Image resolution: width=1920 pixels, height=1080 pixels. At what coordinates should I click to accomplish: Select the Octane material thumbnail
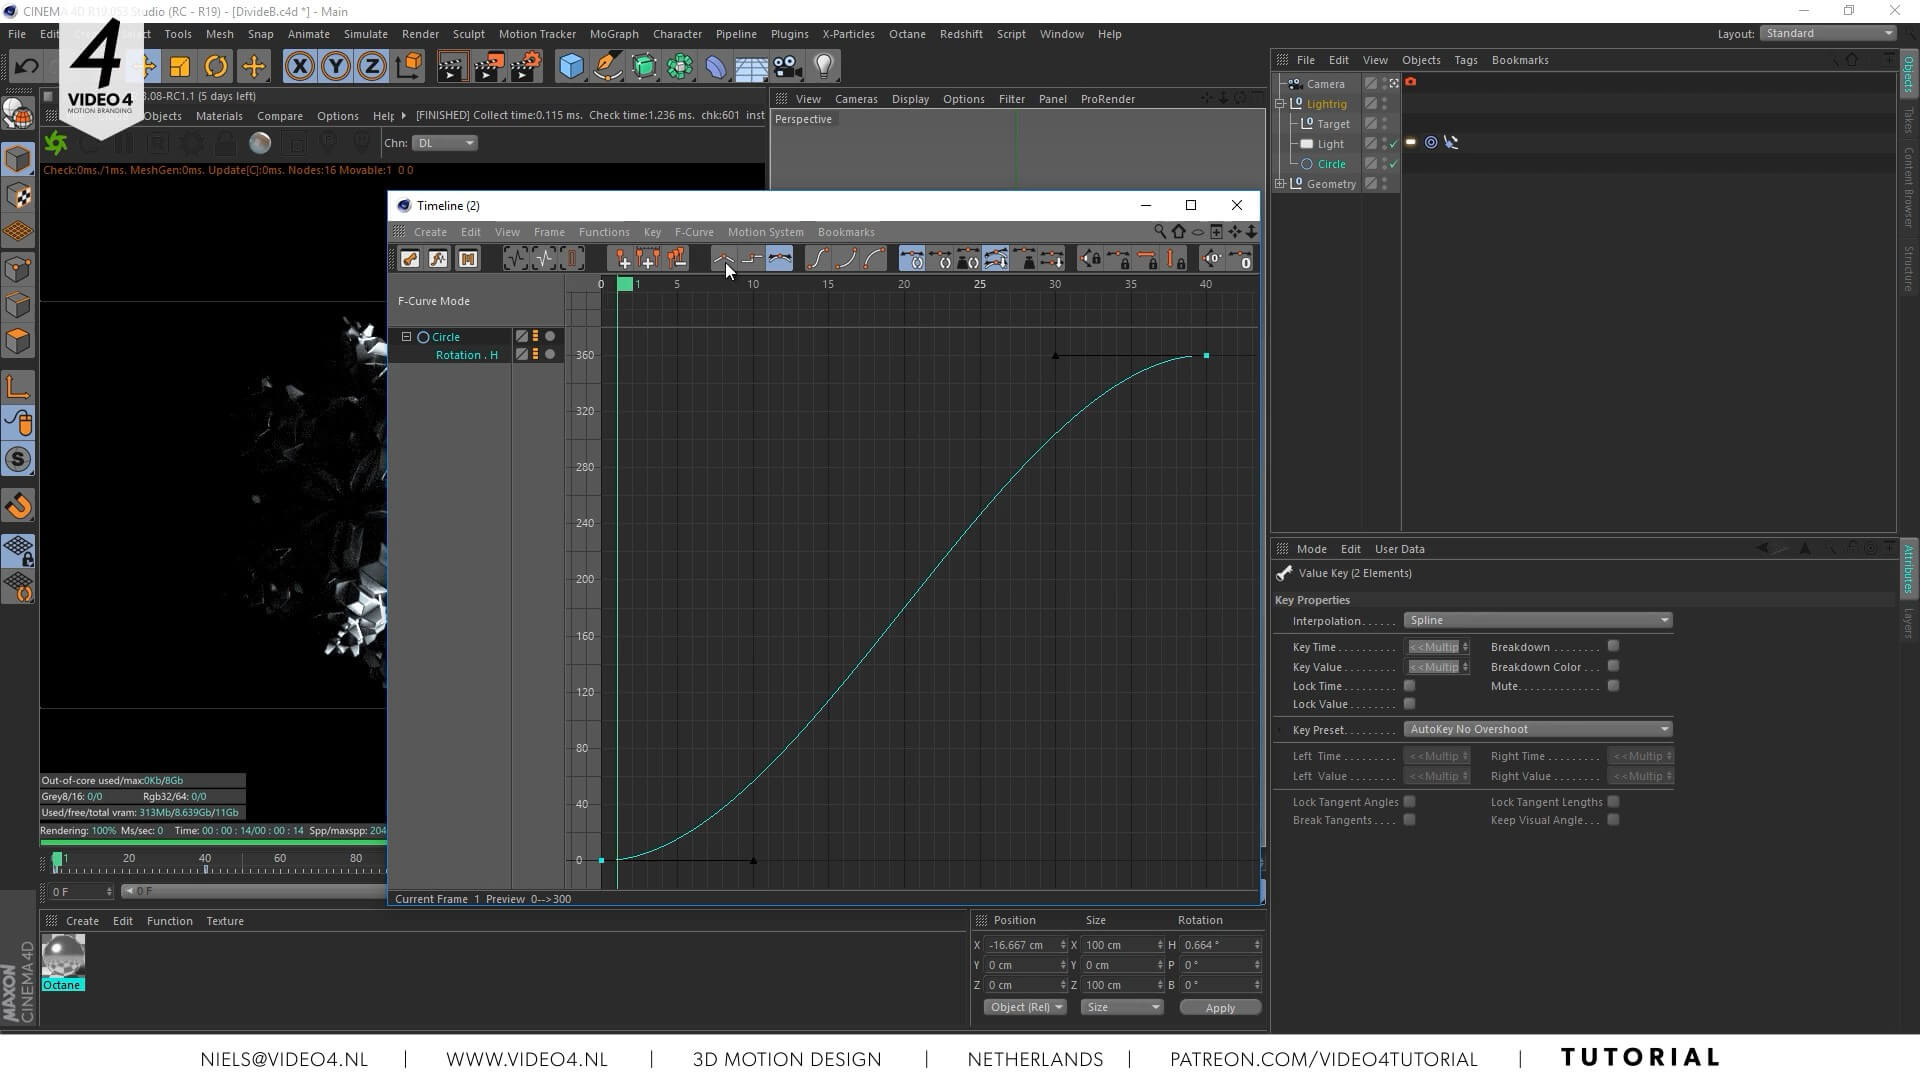(x=62, y=956)
